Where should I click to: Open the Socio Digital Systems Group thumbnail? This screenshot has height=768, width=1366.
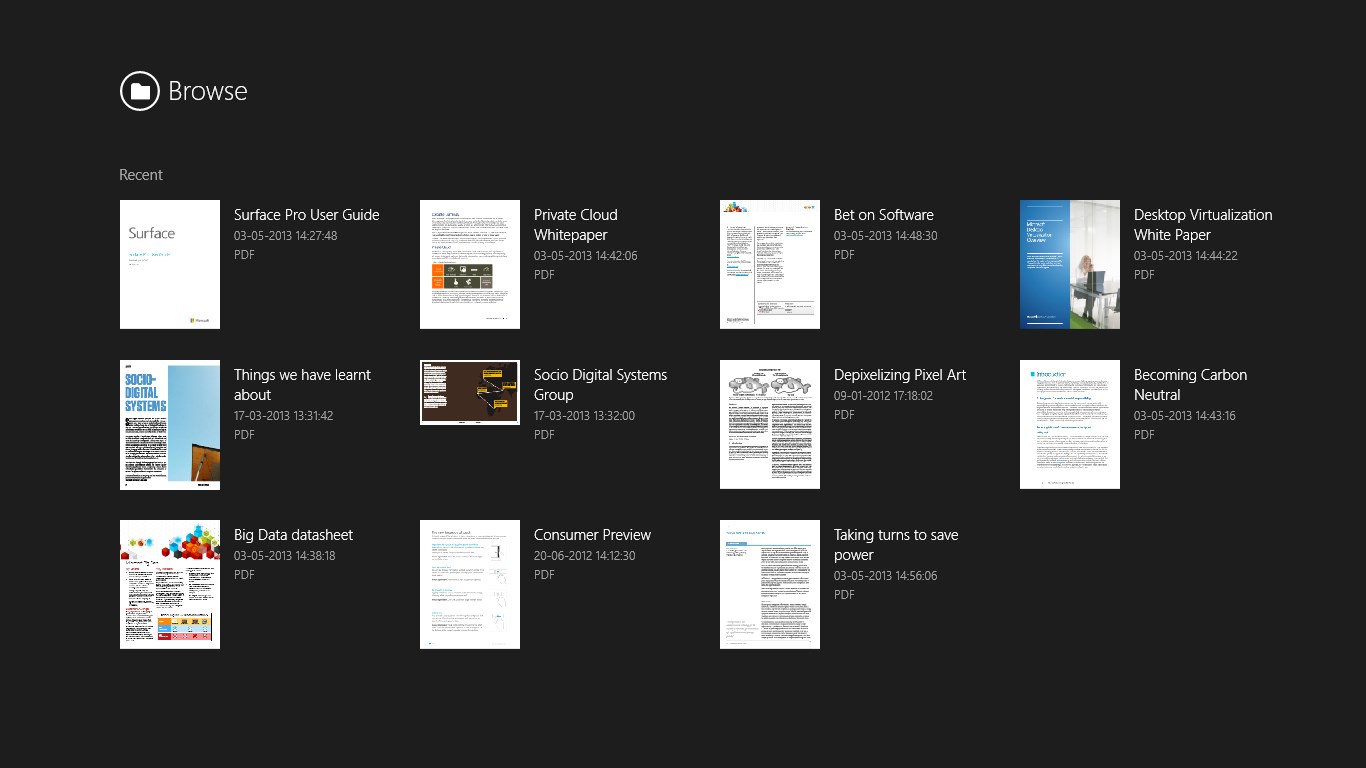pos(469,392)
